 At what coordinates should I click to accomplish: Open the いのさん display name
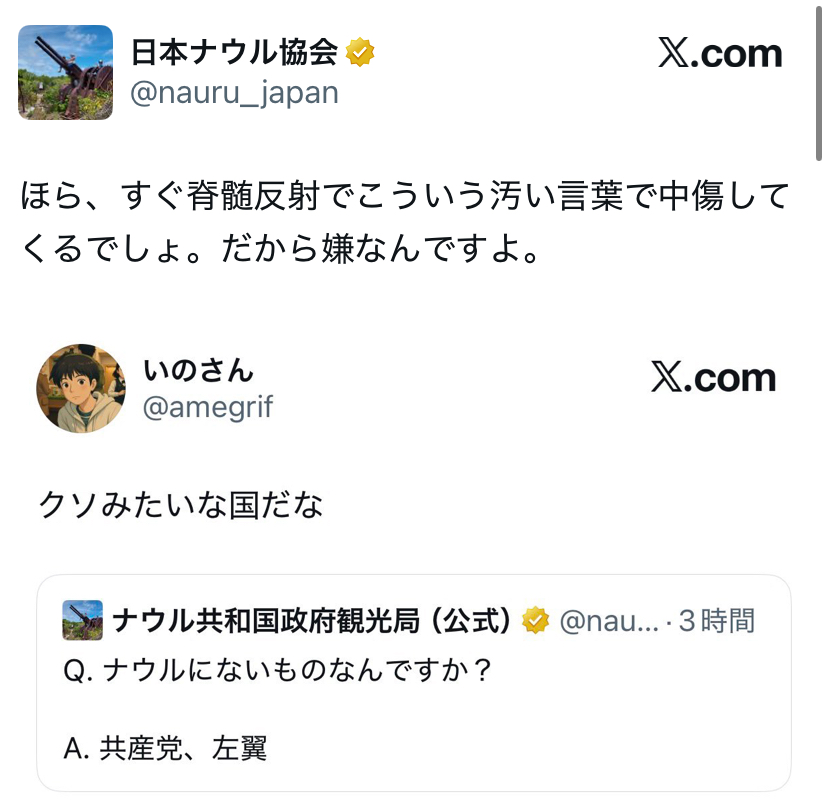[198, 371]
